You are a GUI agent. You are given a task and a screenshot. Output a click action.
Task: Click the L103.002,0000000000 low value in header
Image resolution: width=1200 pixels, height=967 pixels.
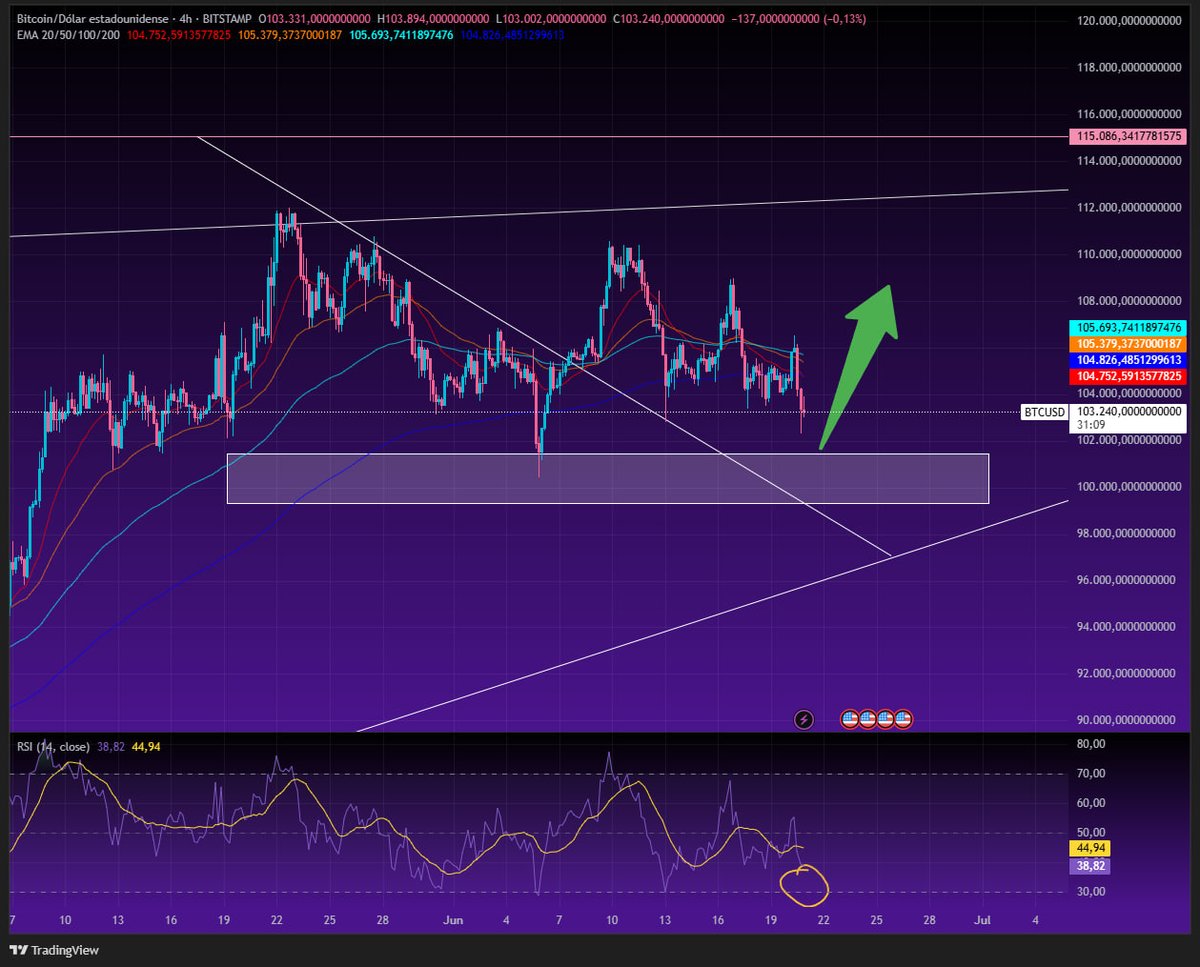pos(552,19)
